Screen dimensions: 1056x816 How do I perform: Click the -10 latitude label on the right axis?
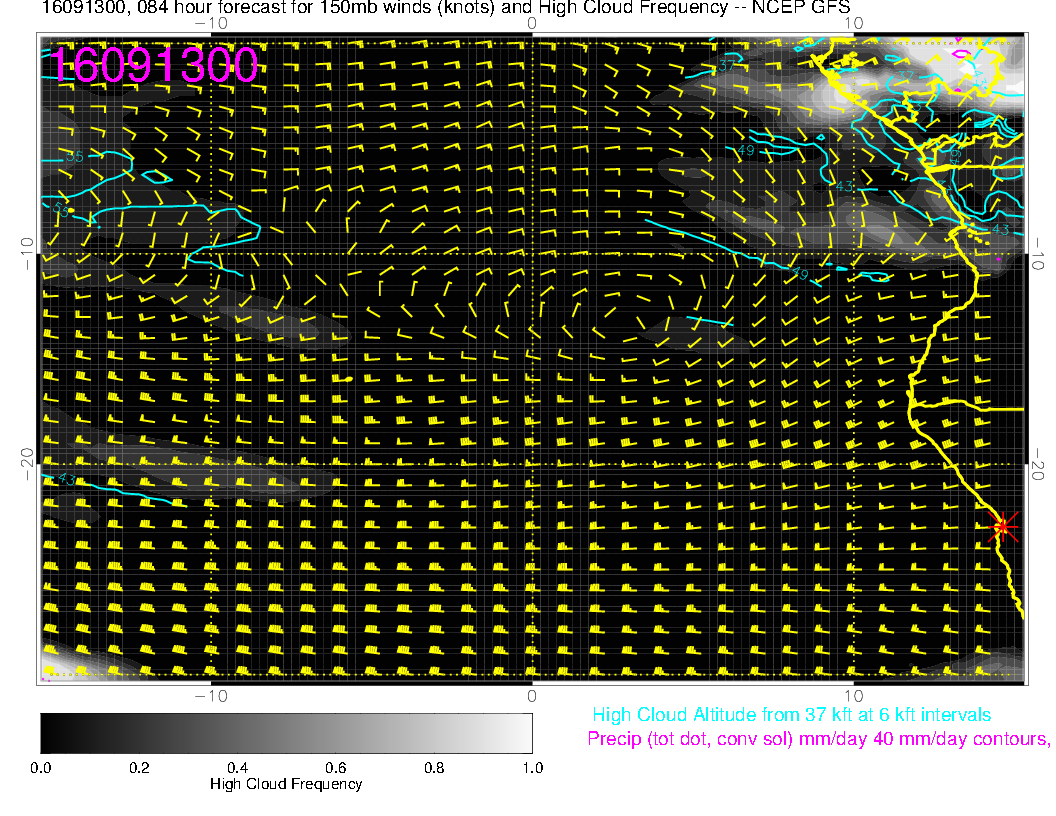1038,253
